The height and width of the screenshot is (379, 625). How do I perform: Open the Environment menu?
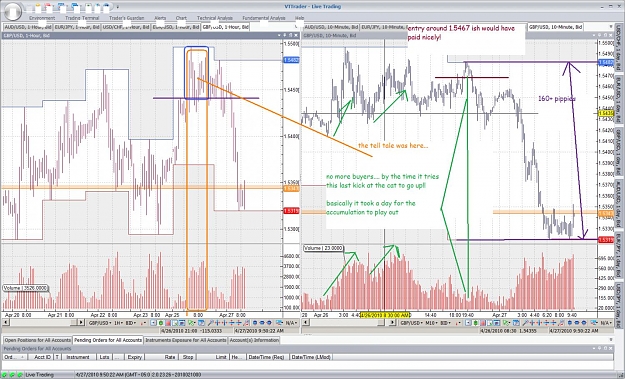pyautogui.click(x=42, y=18)
